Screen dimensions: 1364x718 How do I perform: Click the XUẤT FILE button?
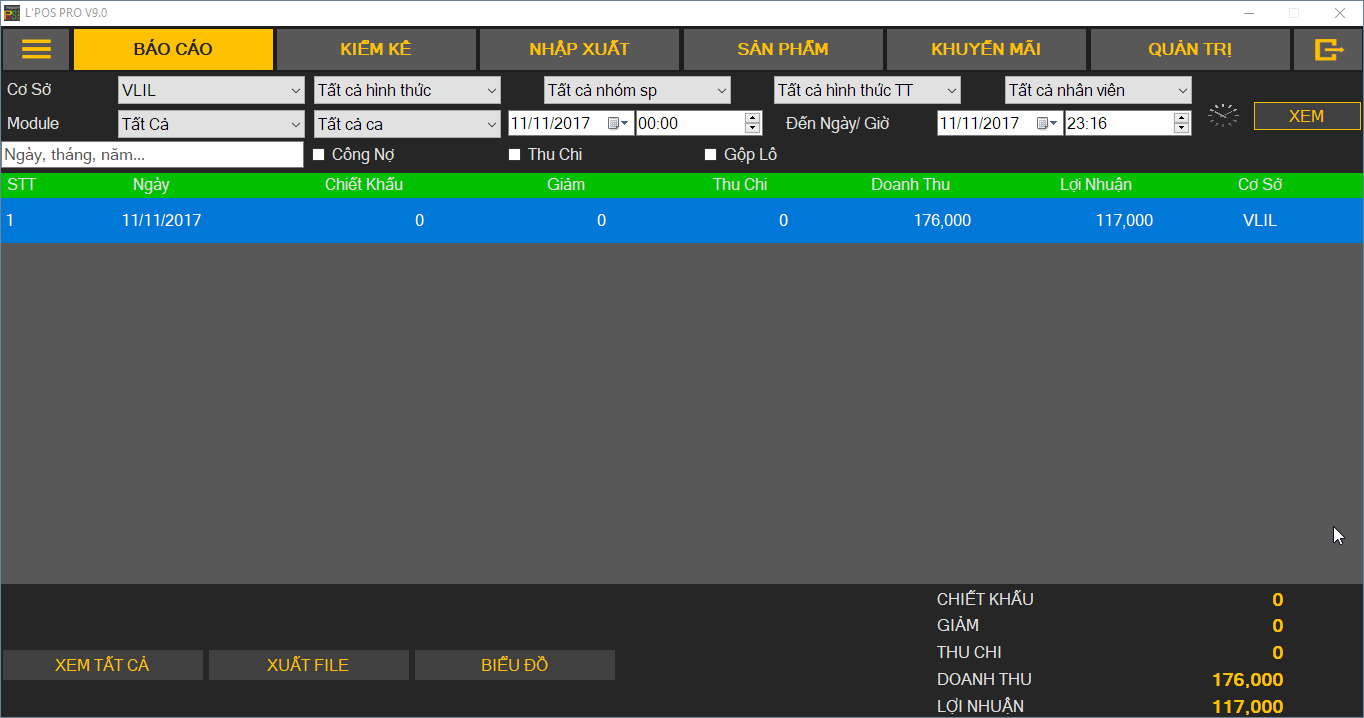[x=308, y=665]
